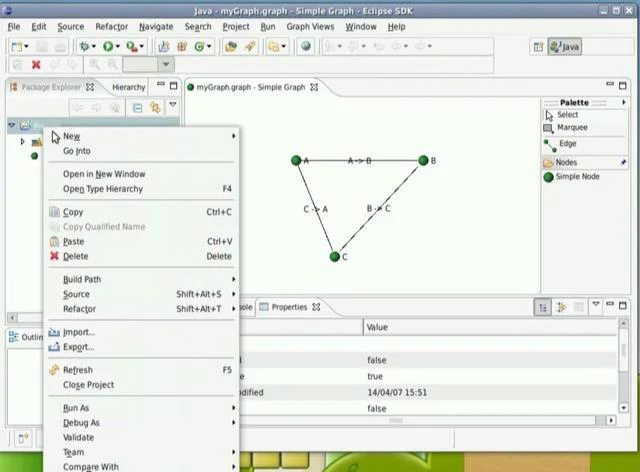The image size is (640, 472).
Task: Open the Window menu
Action: click(361, 27)
